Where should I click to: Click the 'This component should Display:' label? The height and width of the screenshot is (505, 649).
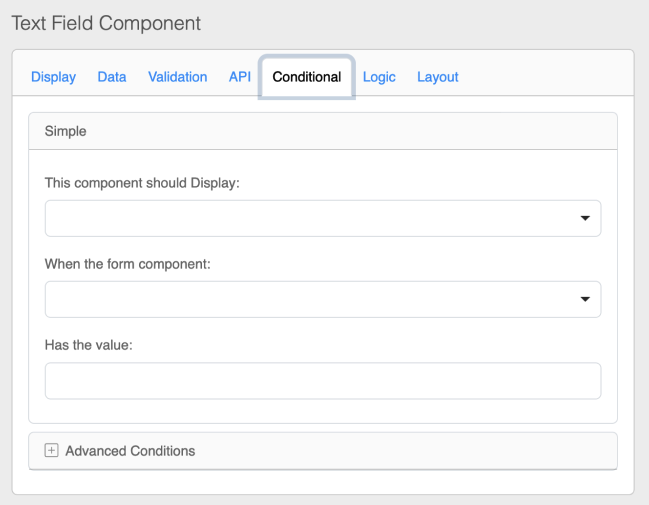[x=142, y=184]
